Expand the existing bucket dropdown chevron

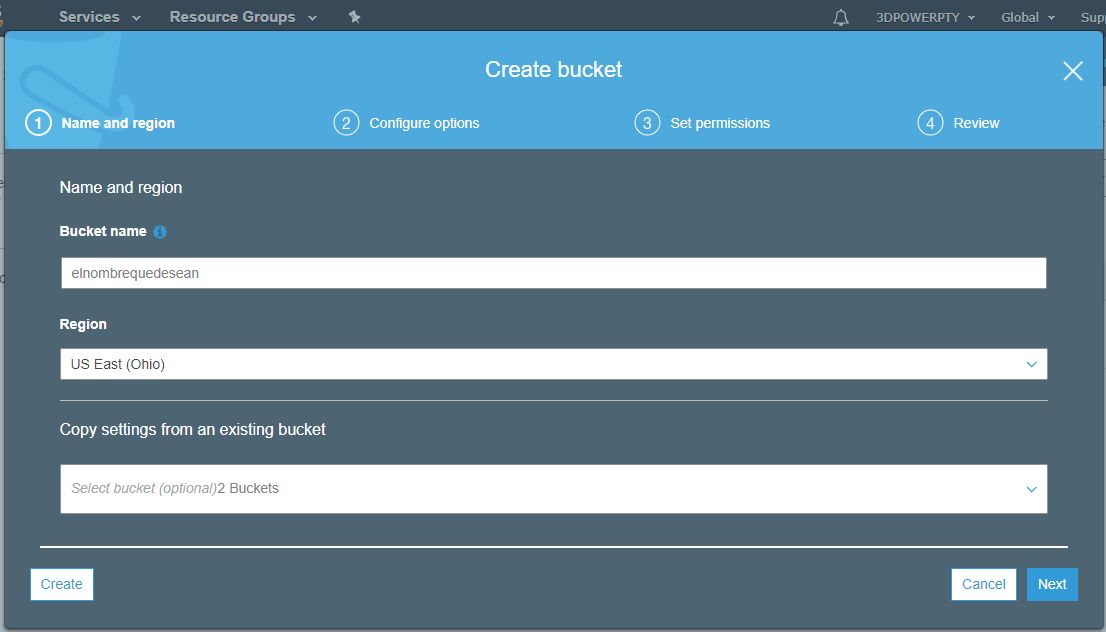(1031, 489)
